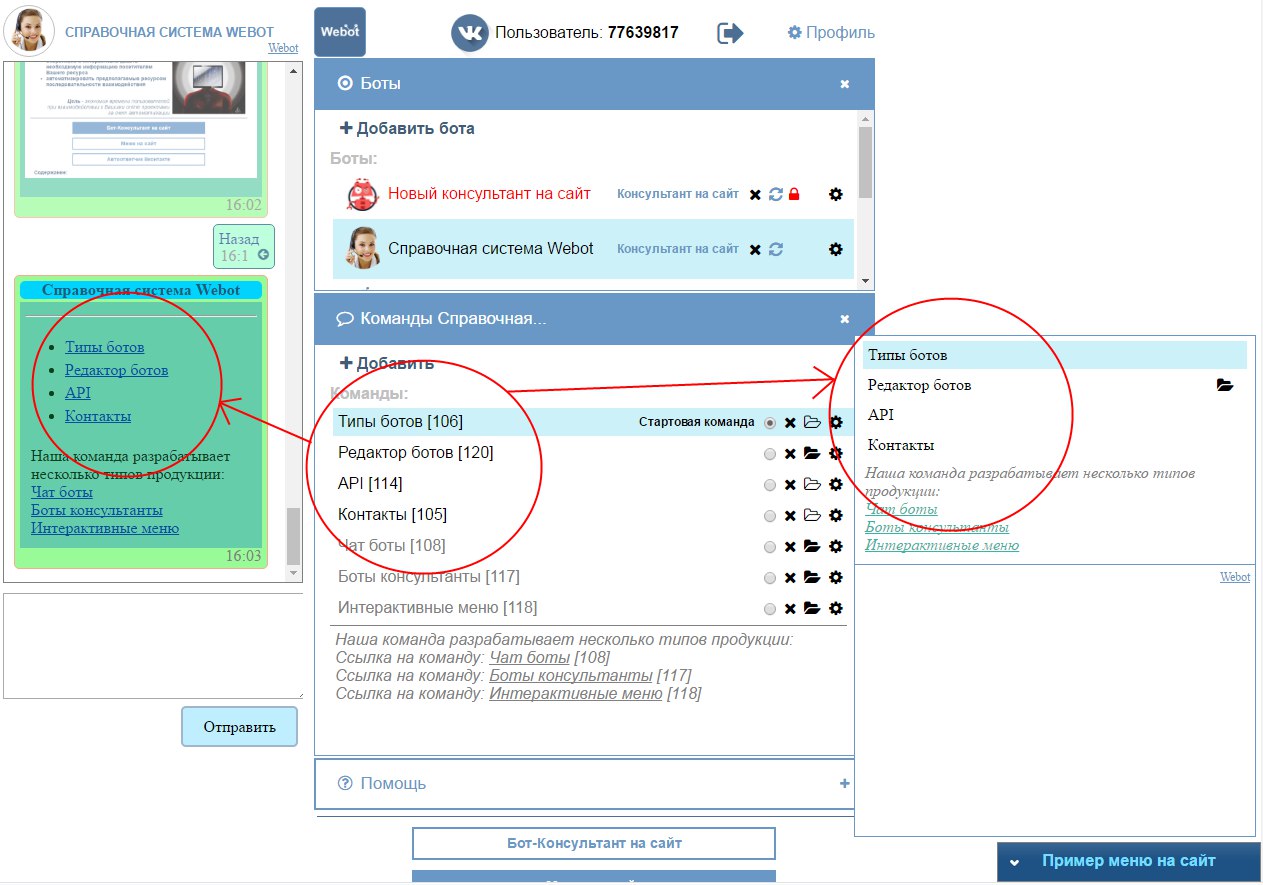Delete the Новый консультант на сайт bot
The height and width of the screenshot is (885, 1263).
755,194
